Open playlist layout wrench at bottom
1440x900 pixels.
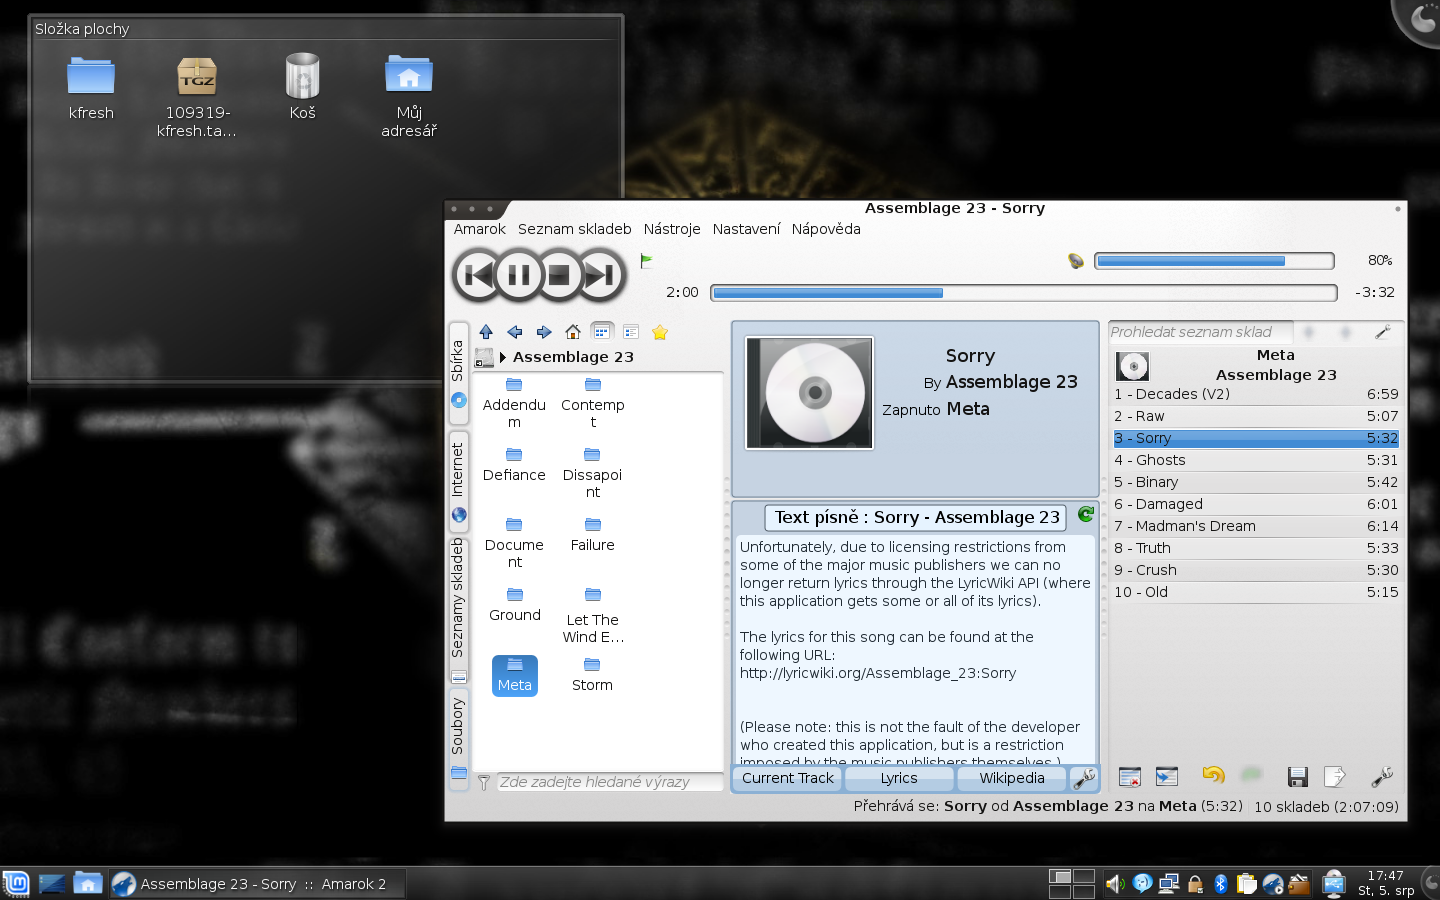(1382, 776)
